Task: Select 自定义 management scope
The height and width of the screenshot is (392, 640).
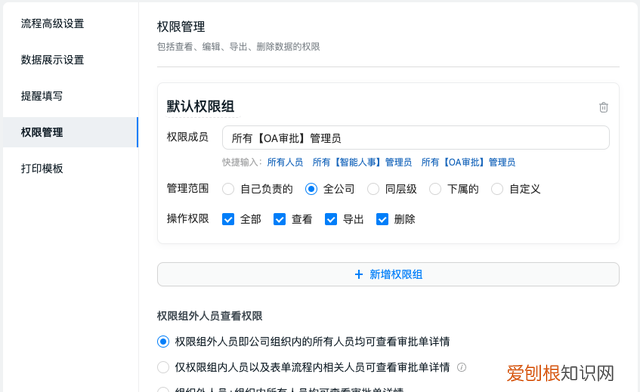Action: coord(497,189)
